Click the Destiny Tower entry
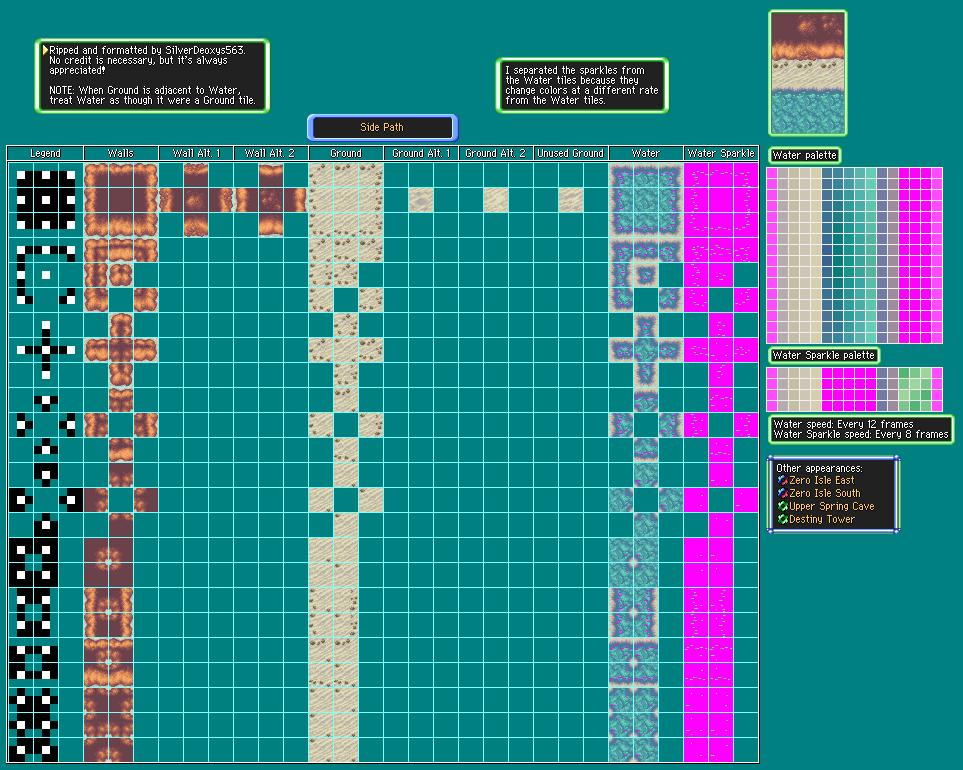963x770 pixels. [x=822, y=519]
